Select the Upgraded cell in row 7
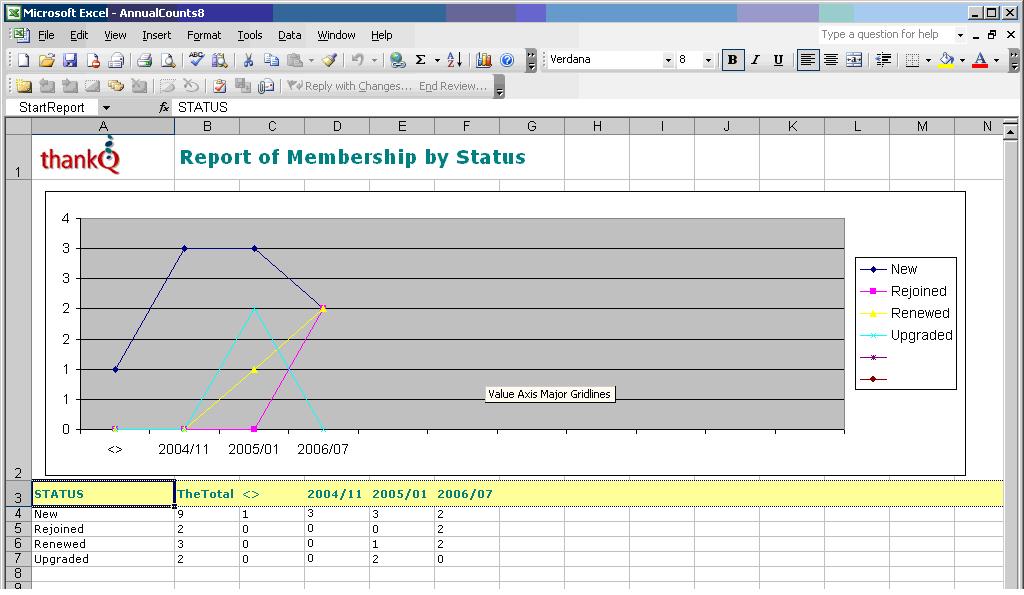This screenshot has width=1024, height=595. [103, 558]
